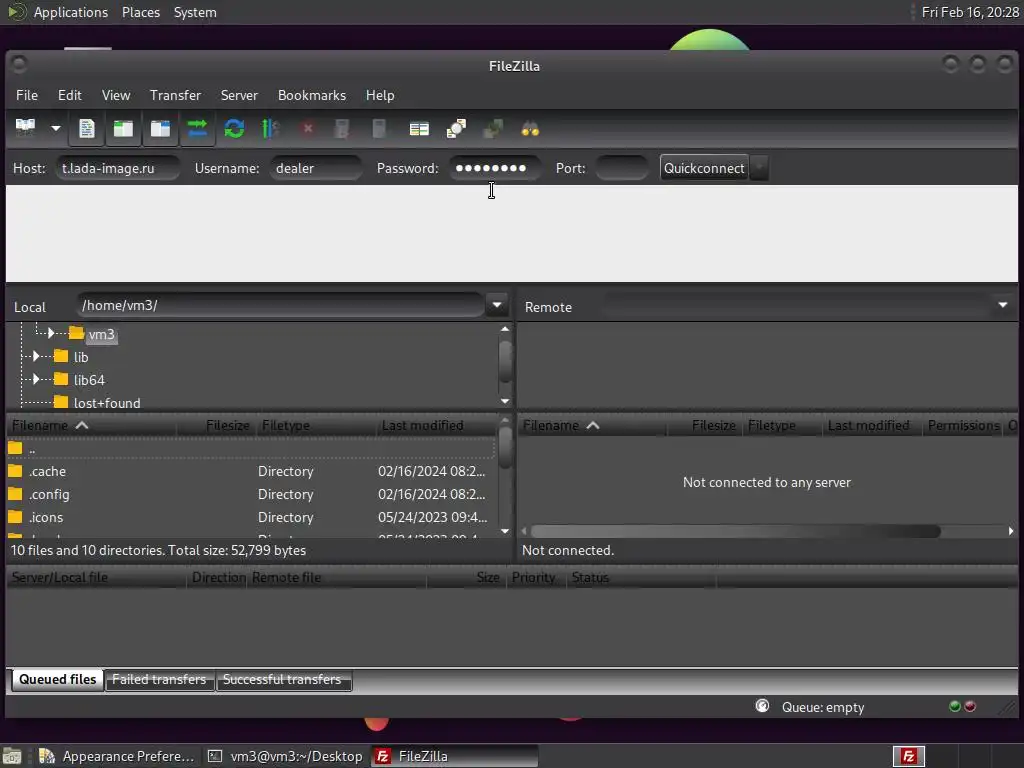Viewport: 1024px width, 768px height.
Task: Click the disconnect from server icon
Action: 342,129
